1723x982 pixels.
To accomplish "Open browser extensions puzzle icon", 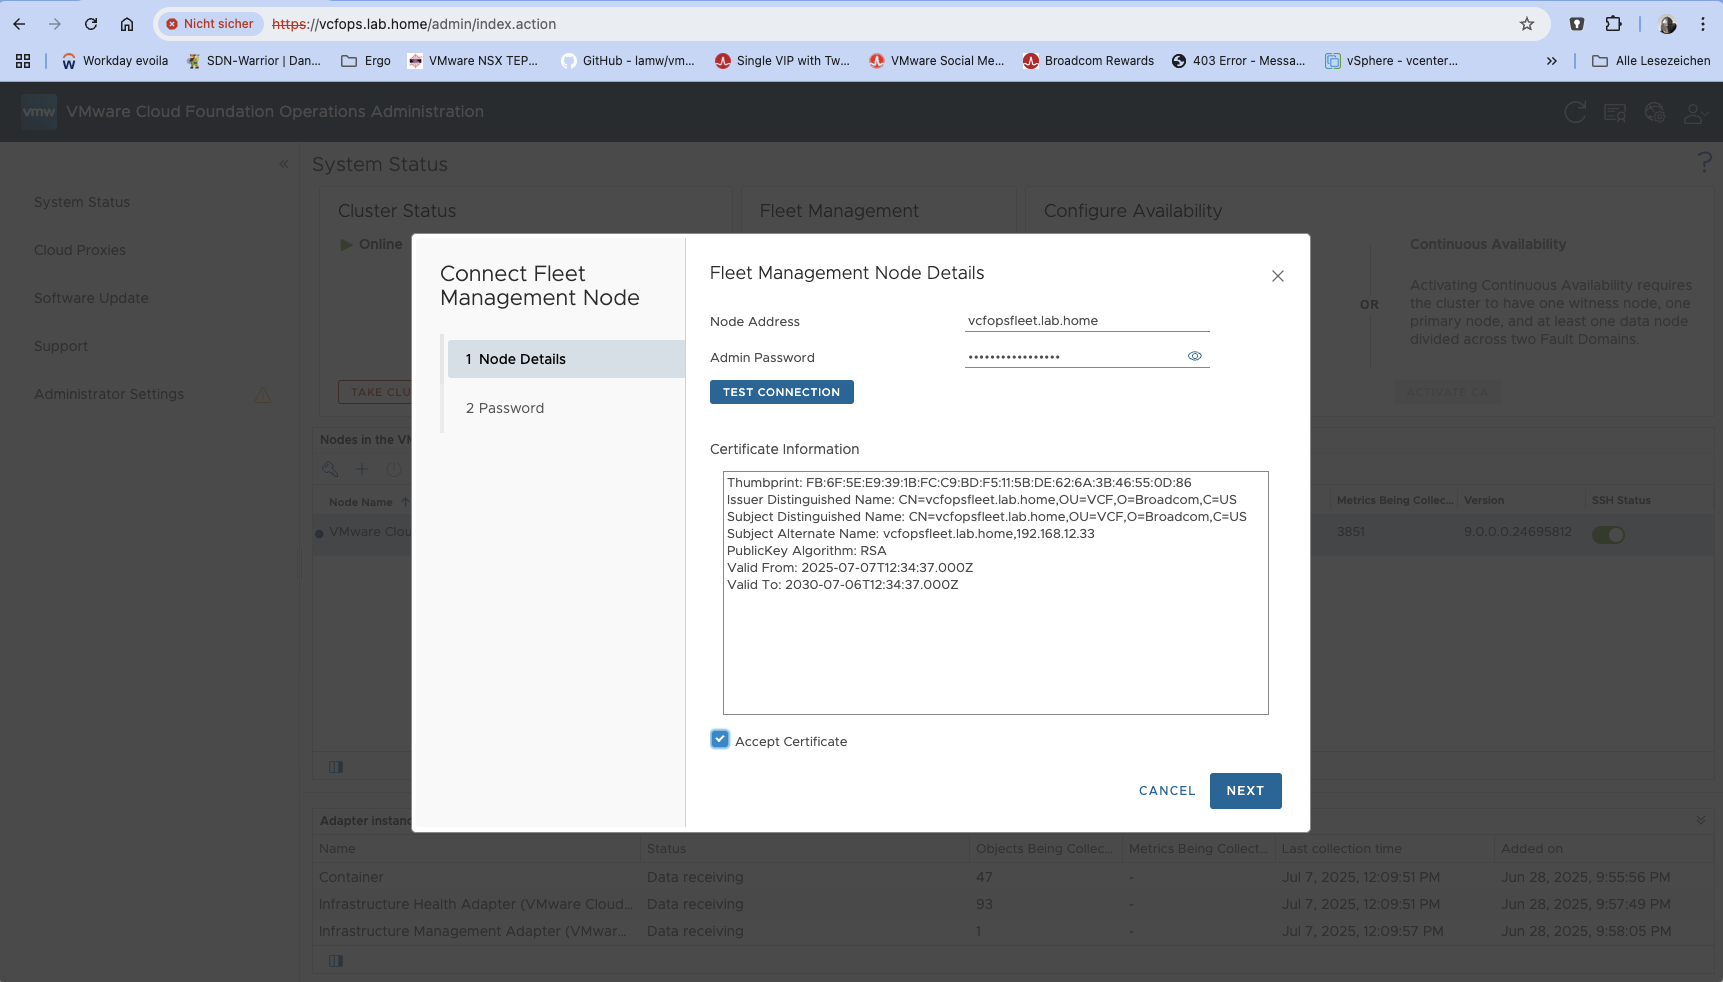I will (1613, 24).
